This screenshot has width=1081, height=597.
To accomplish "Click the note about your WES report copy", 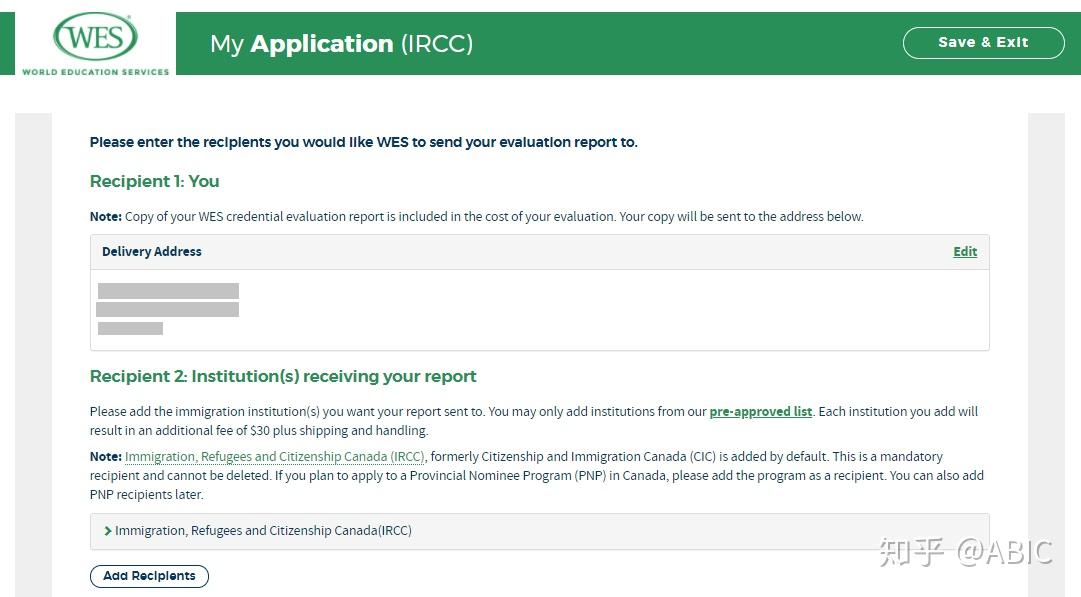I will click(476, 217).
